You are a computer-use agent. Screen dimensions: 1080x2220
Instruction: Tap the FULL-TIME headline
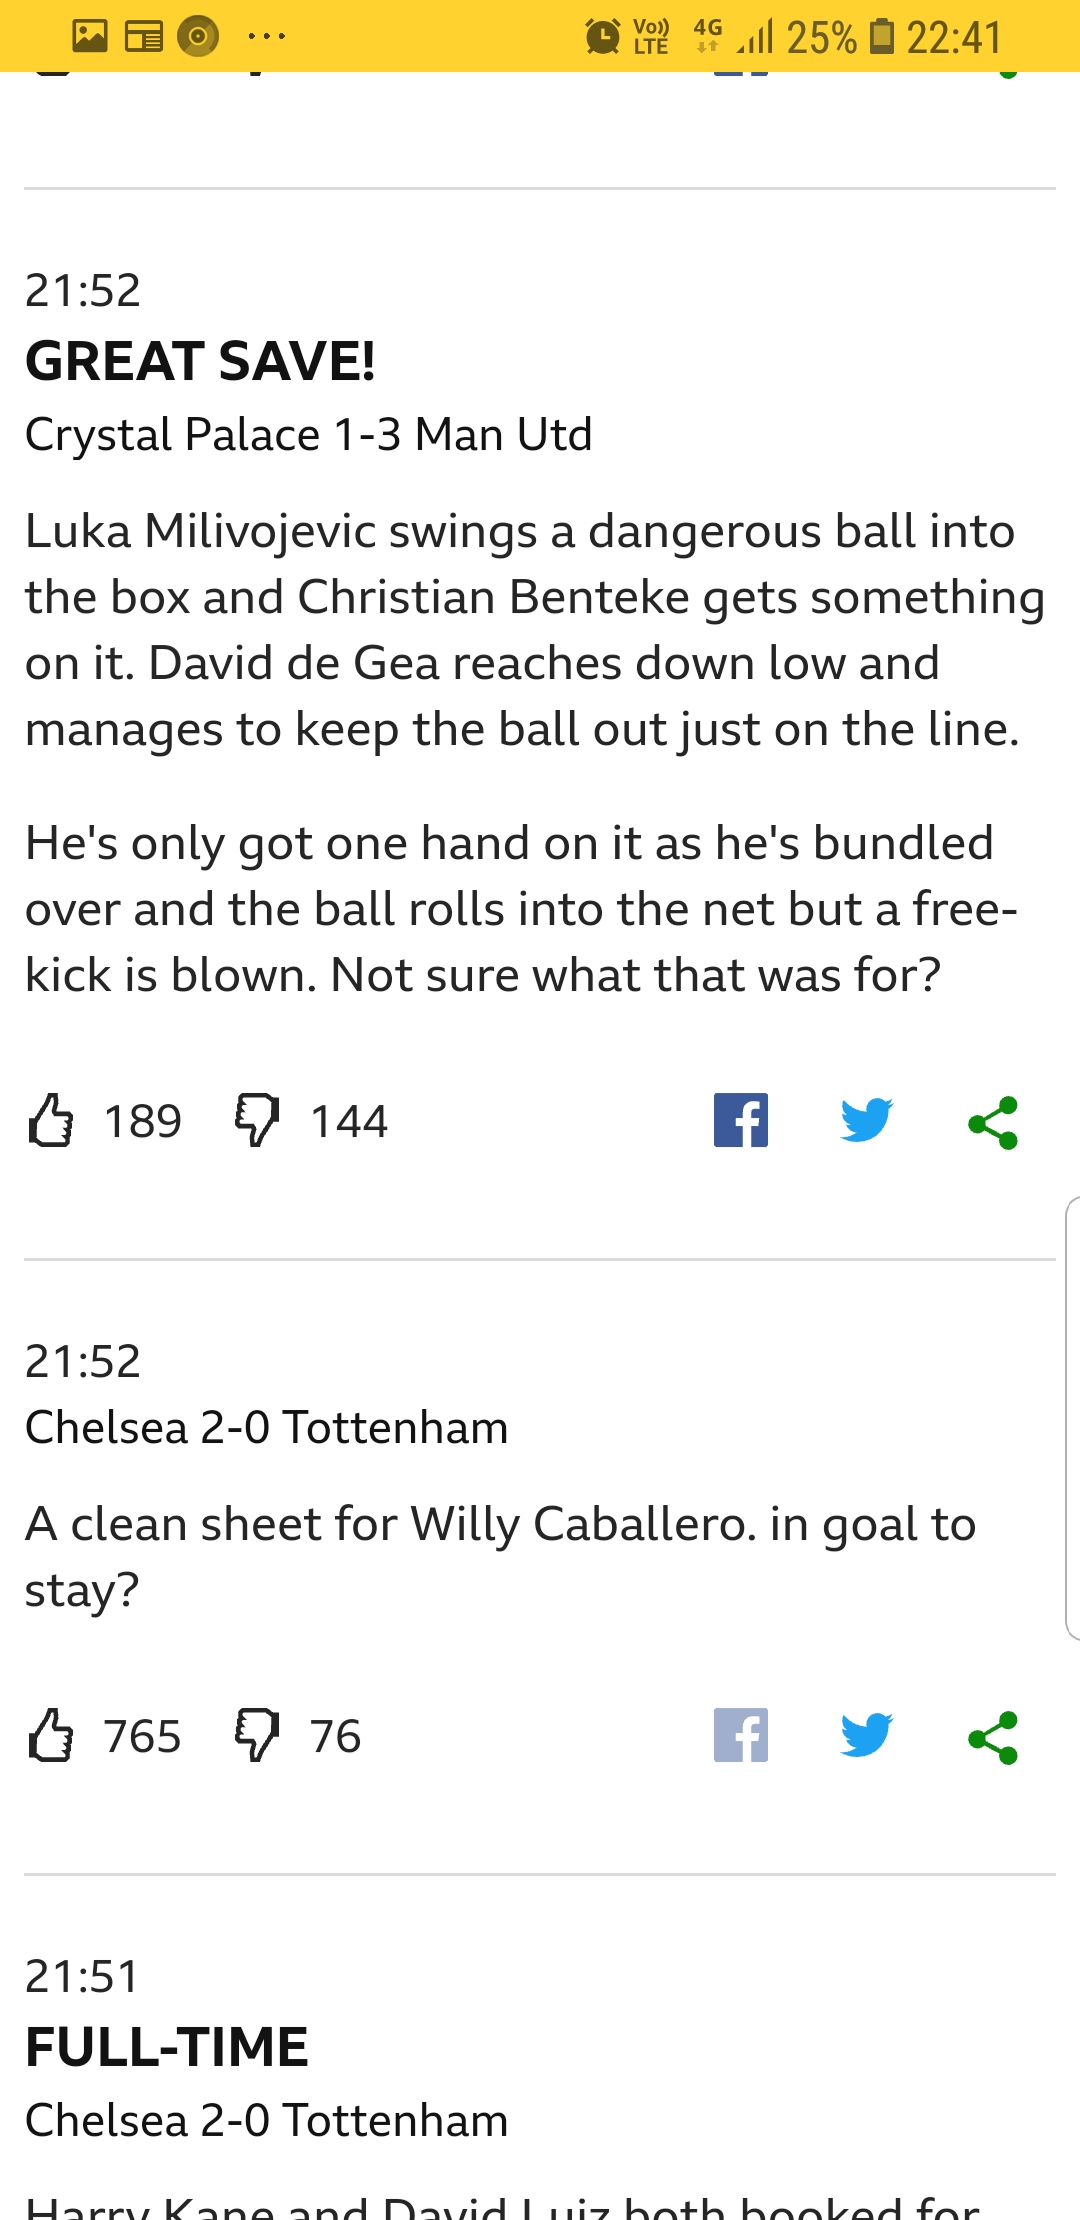click(167, 2046)
